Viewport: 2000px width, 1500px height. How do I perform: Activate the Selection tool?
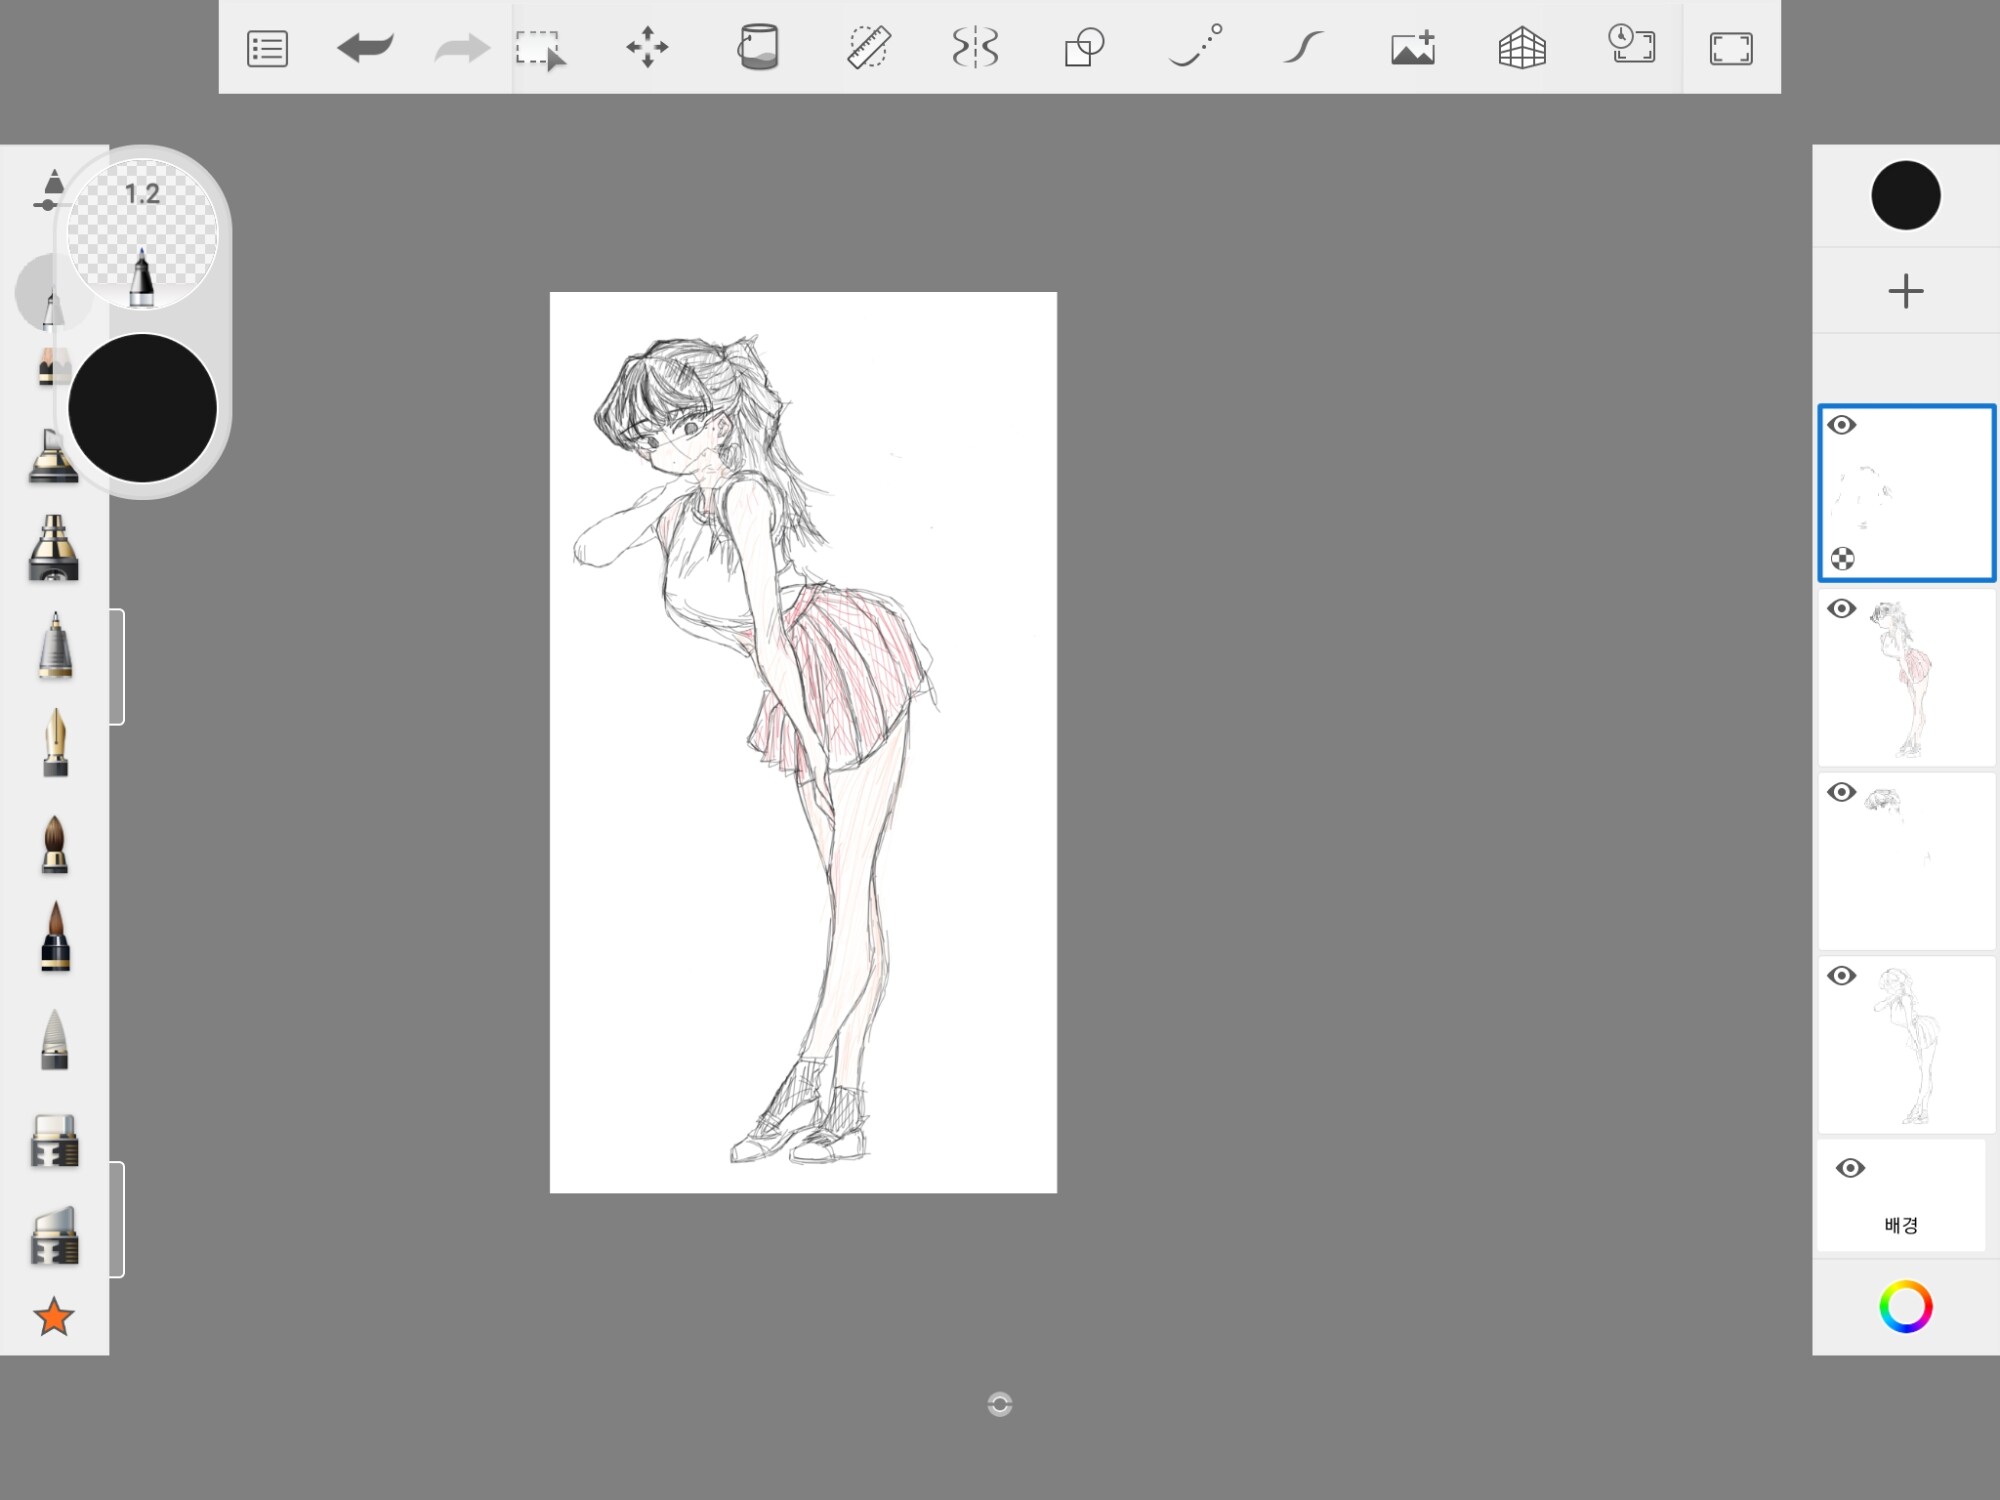540,48
